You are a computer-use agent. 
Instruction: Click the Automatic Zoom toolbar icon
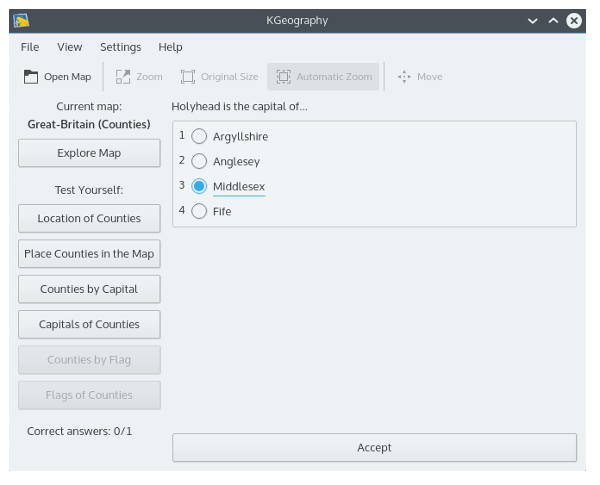click(x=283, y=77)
